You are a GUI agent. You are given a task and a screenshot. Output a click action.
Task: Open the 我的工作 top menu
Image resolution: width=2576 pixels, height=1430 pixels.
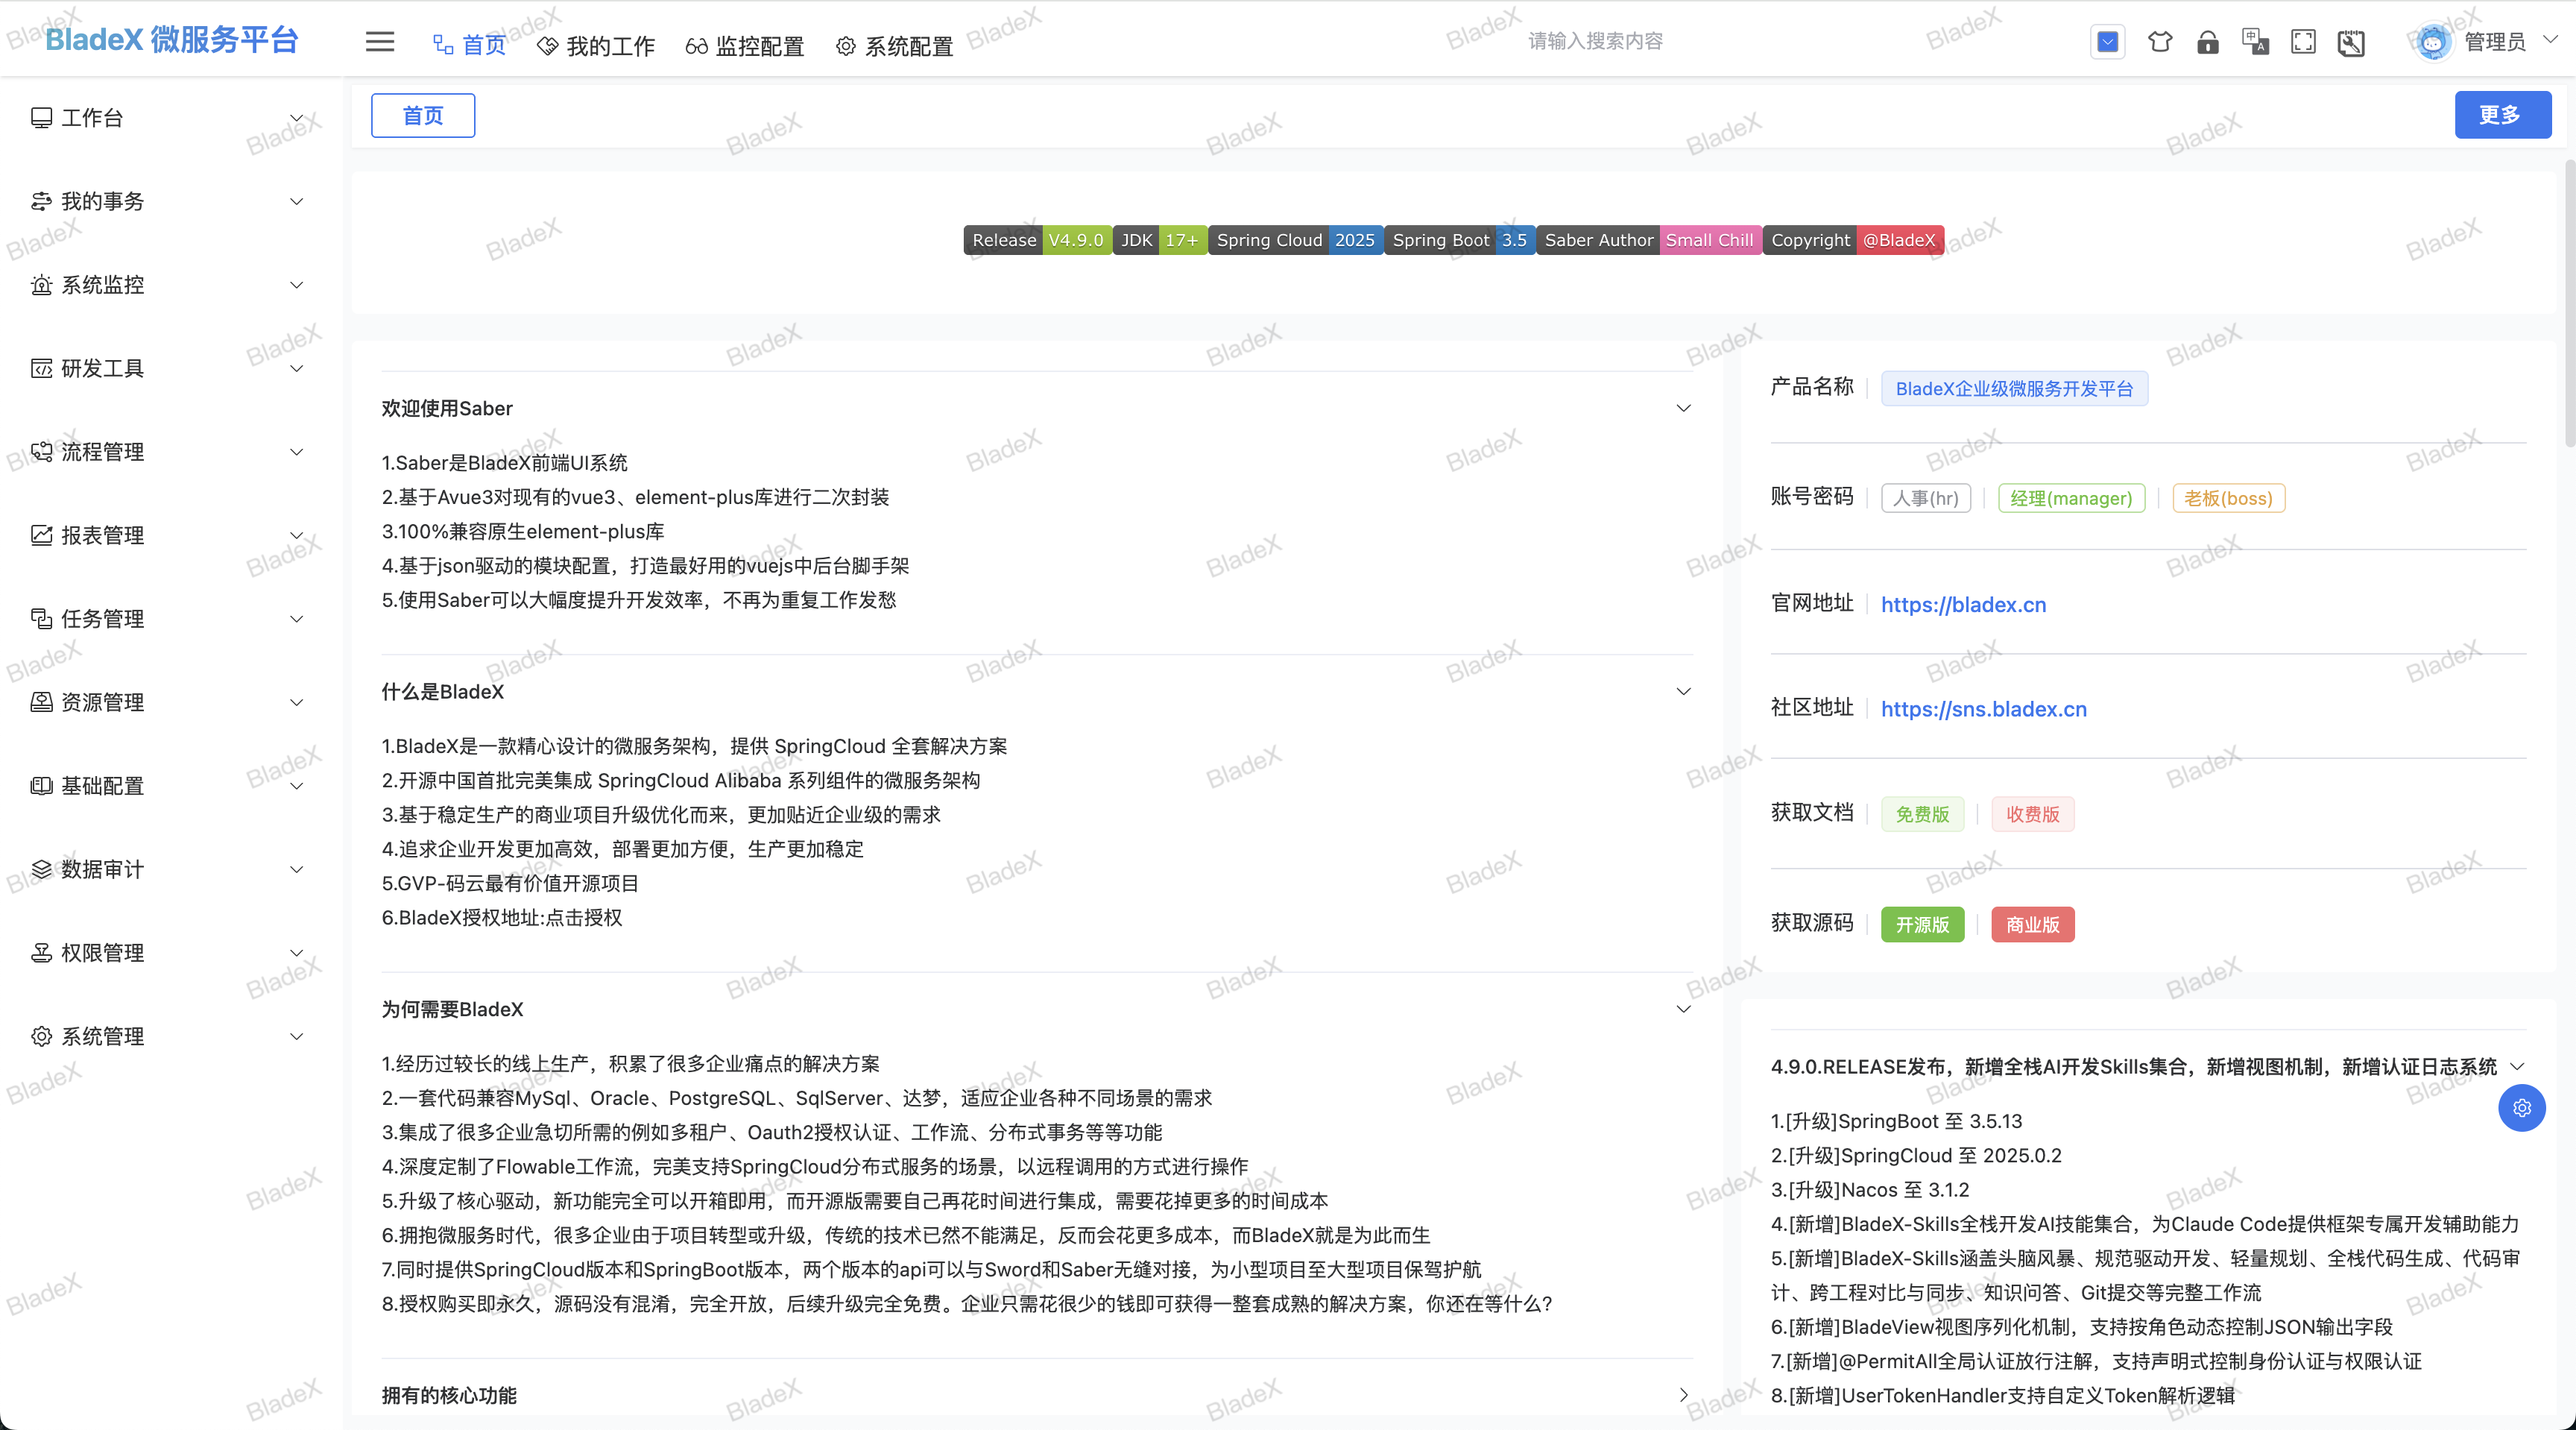tap(596, 46)
